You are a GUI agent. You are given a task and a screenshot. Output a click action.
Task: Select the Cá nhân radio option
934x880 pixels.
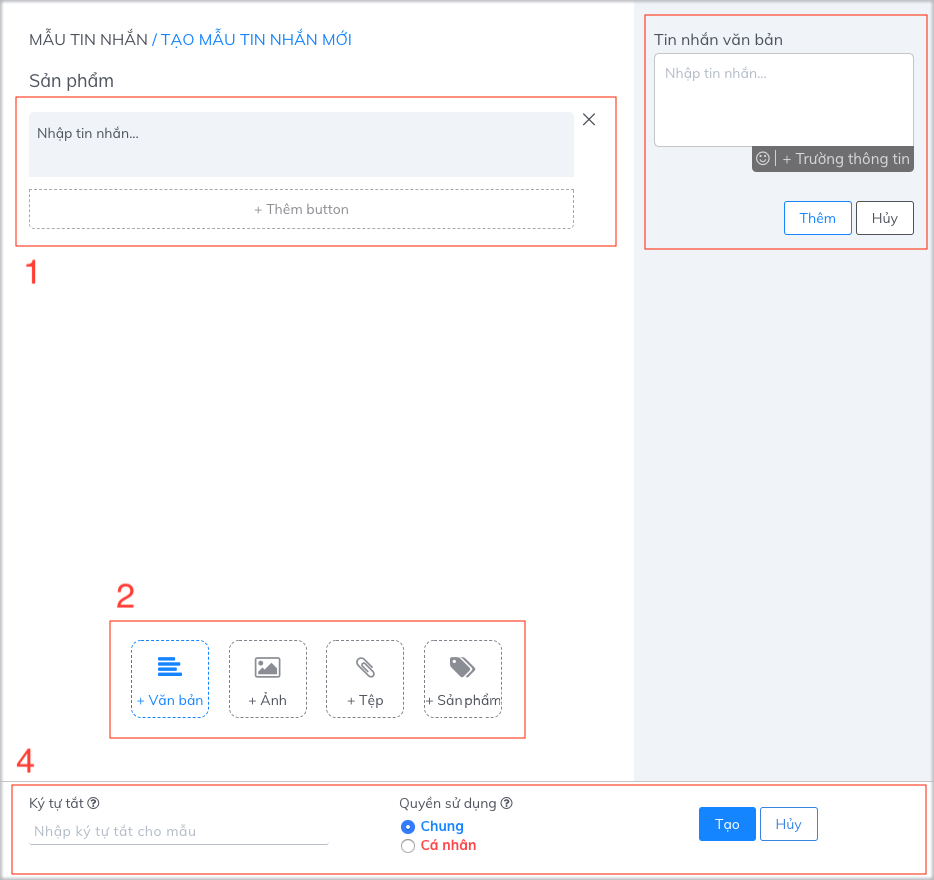click(x=407, y=846)
